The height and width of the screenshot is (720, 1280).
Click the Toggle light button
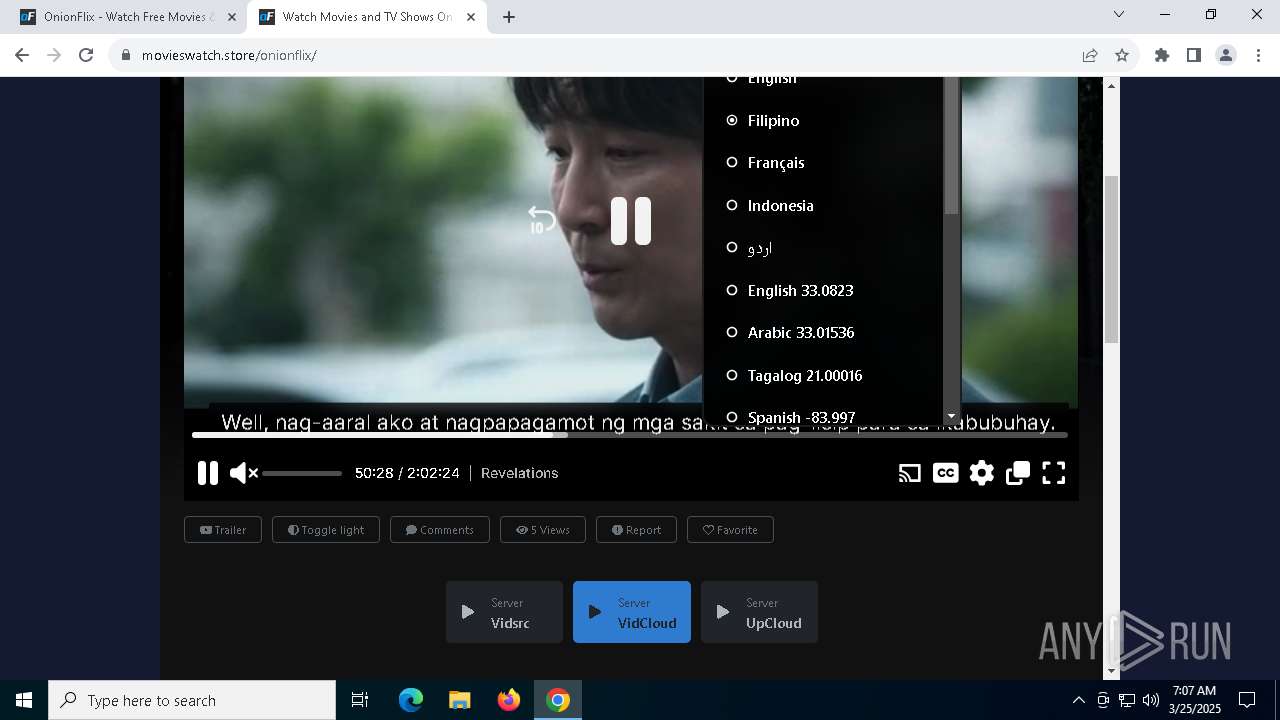pyautogui.click(x=326, y=530)
